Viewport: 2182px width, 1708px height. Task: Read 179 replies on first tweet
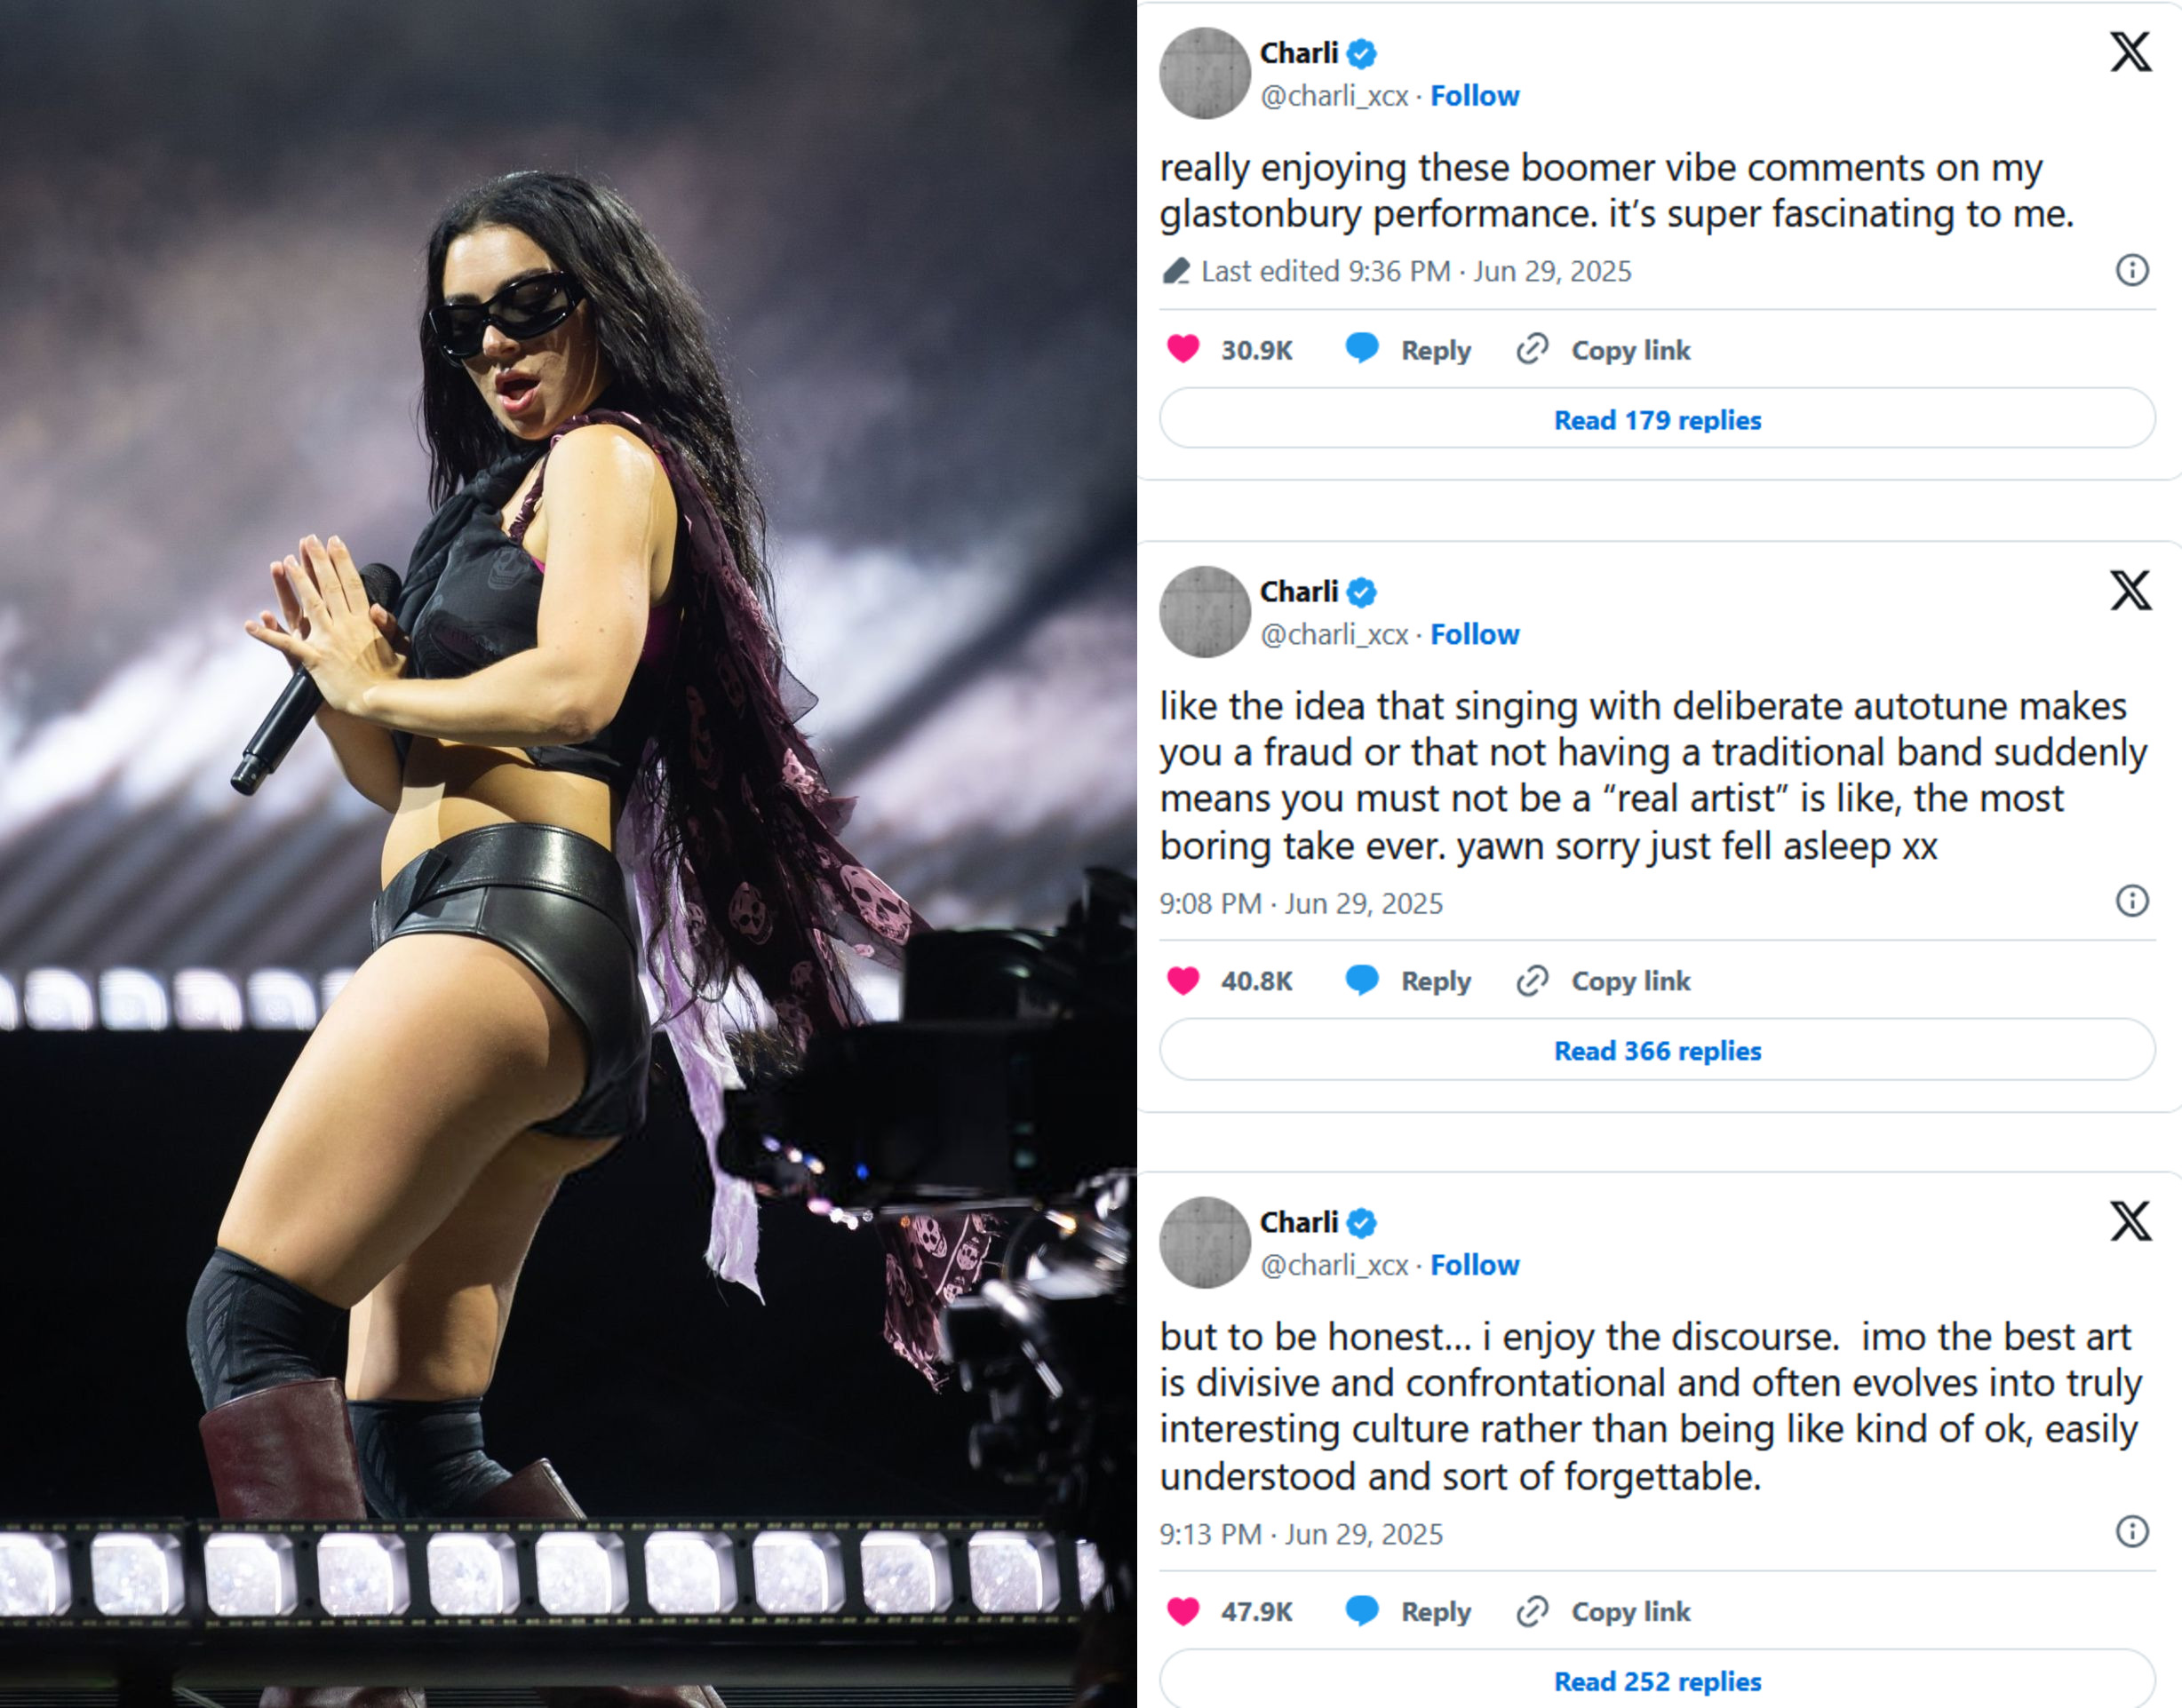[x=1657, y=419]
